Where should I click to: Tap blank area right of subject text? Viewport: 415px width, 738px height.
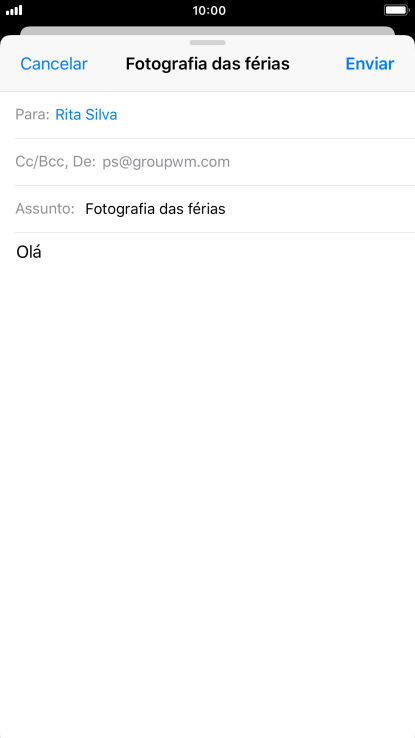click(x=318, y=209)
